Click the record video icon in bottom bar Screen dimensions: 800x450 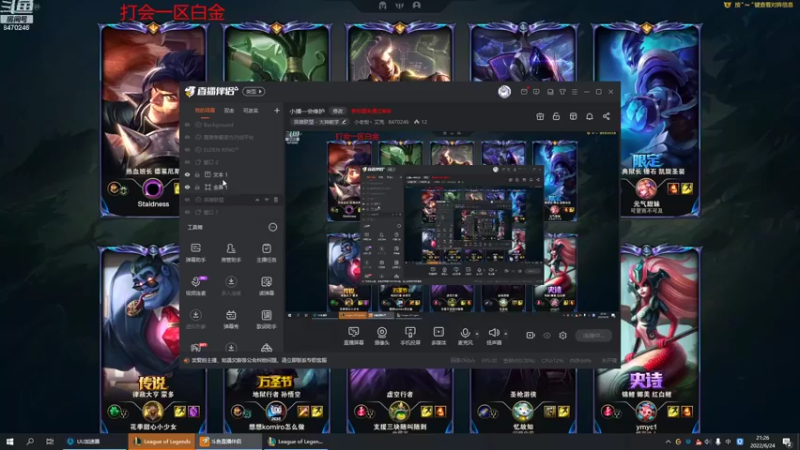coord(531,335)
